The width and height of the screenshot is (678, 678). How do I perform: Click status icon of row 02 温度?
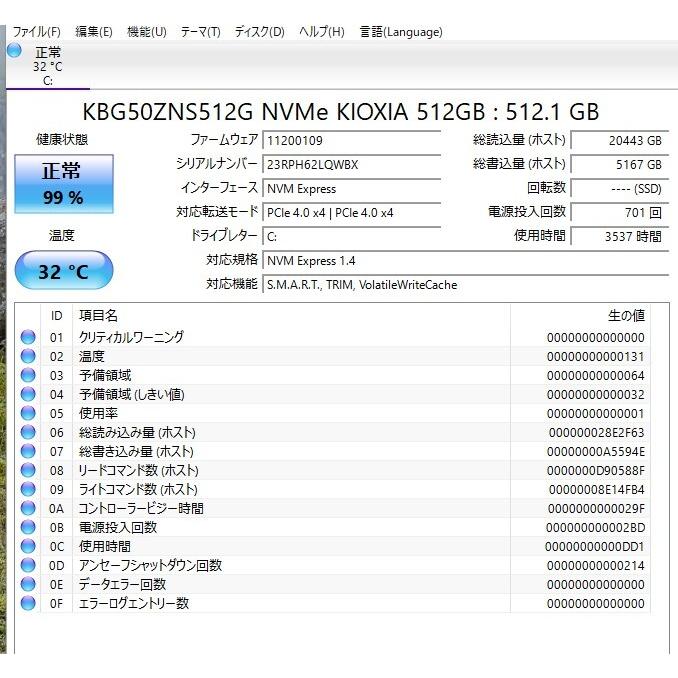pyautogui.click(x=28, y=356)
